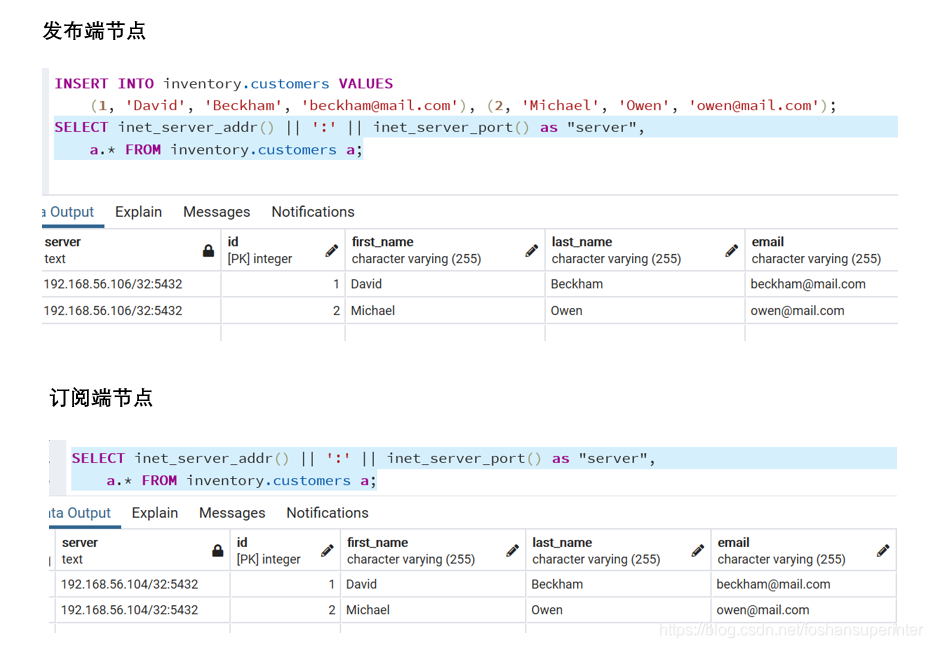933x648 pixels.
Task: Click beckham@mail.com cell in subscriber results
Action: tap(803, 584)
